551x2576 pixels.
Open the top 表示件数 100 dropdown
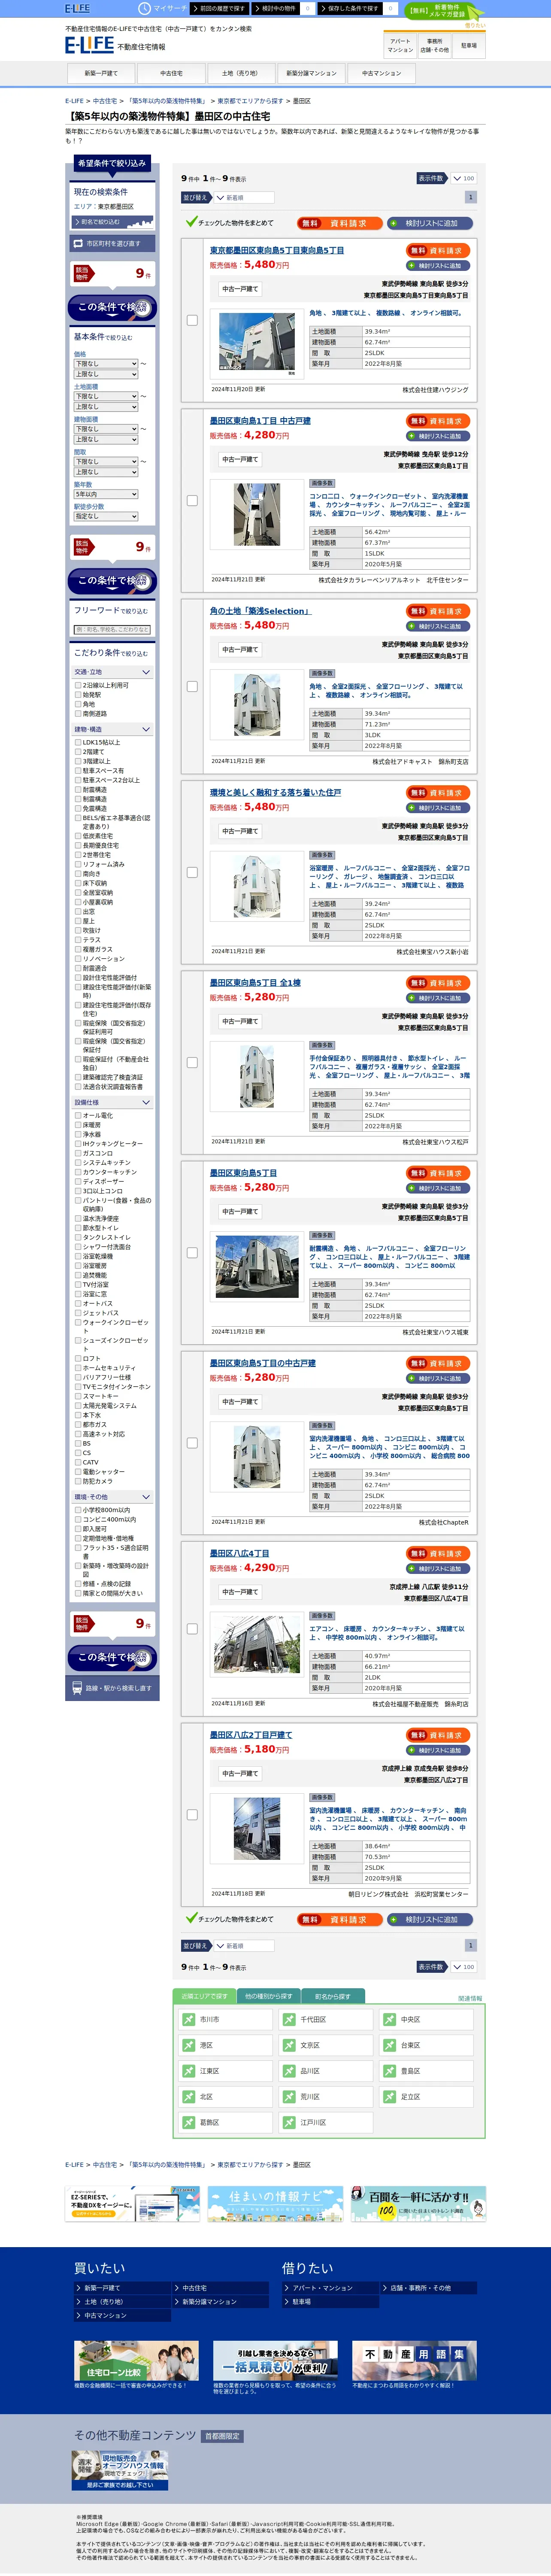[463, 178]
